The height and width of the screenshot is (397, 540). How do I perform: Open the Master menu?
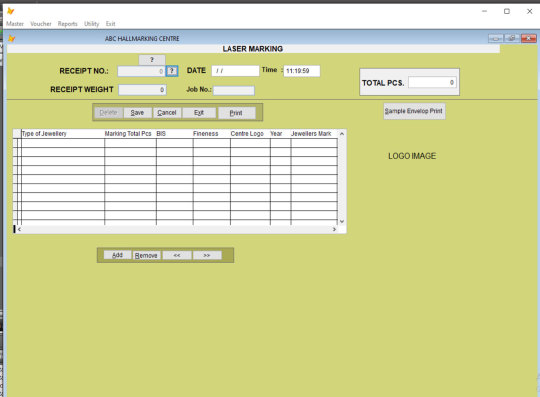click(15, 24)
